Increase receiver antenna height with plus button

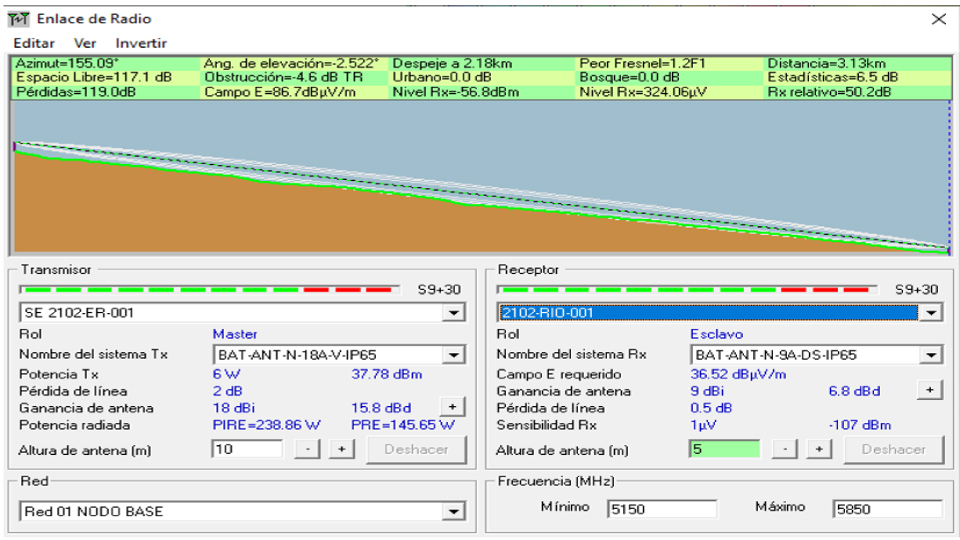coord(819,449)
